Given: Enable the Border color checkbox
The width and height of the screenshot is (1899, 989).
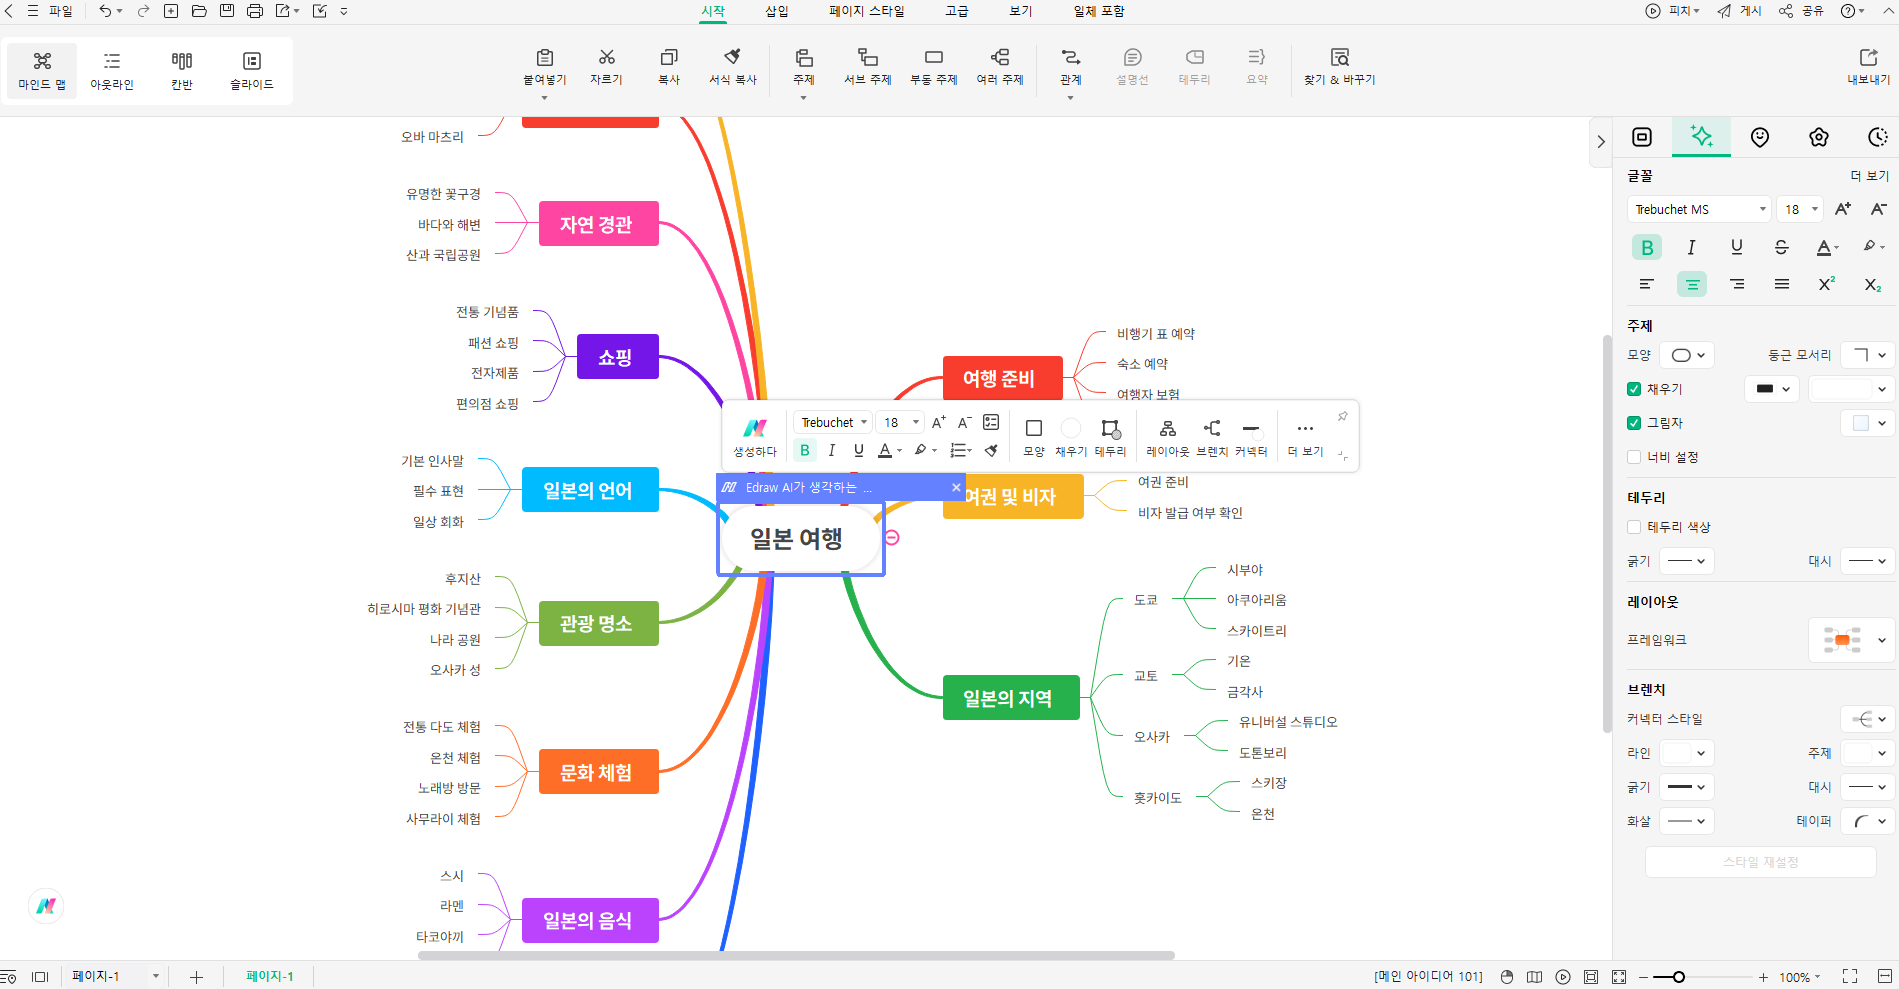Looking at the screenshot, I should (x=1634, y=527).
